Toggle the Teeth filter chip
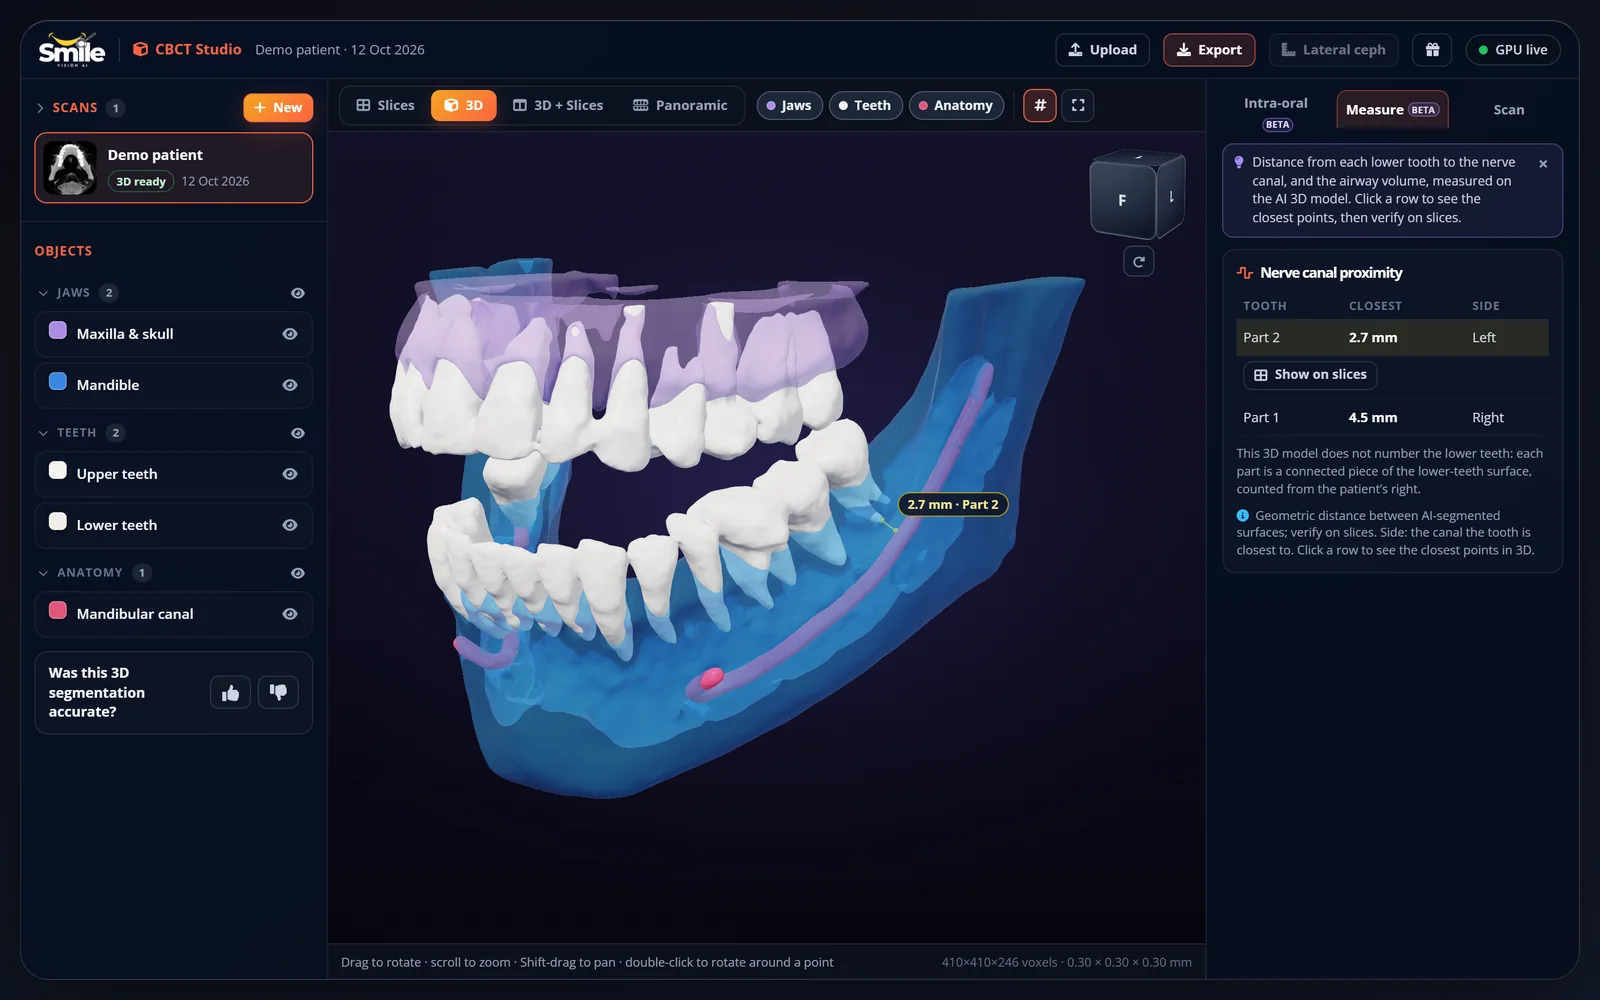The height and width of the screenshot is (1000, 1600). [865, 106]
